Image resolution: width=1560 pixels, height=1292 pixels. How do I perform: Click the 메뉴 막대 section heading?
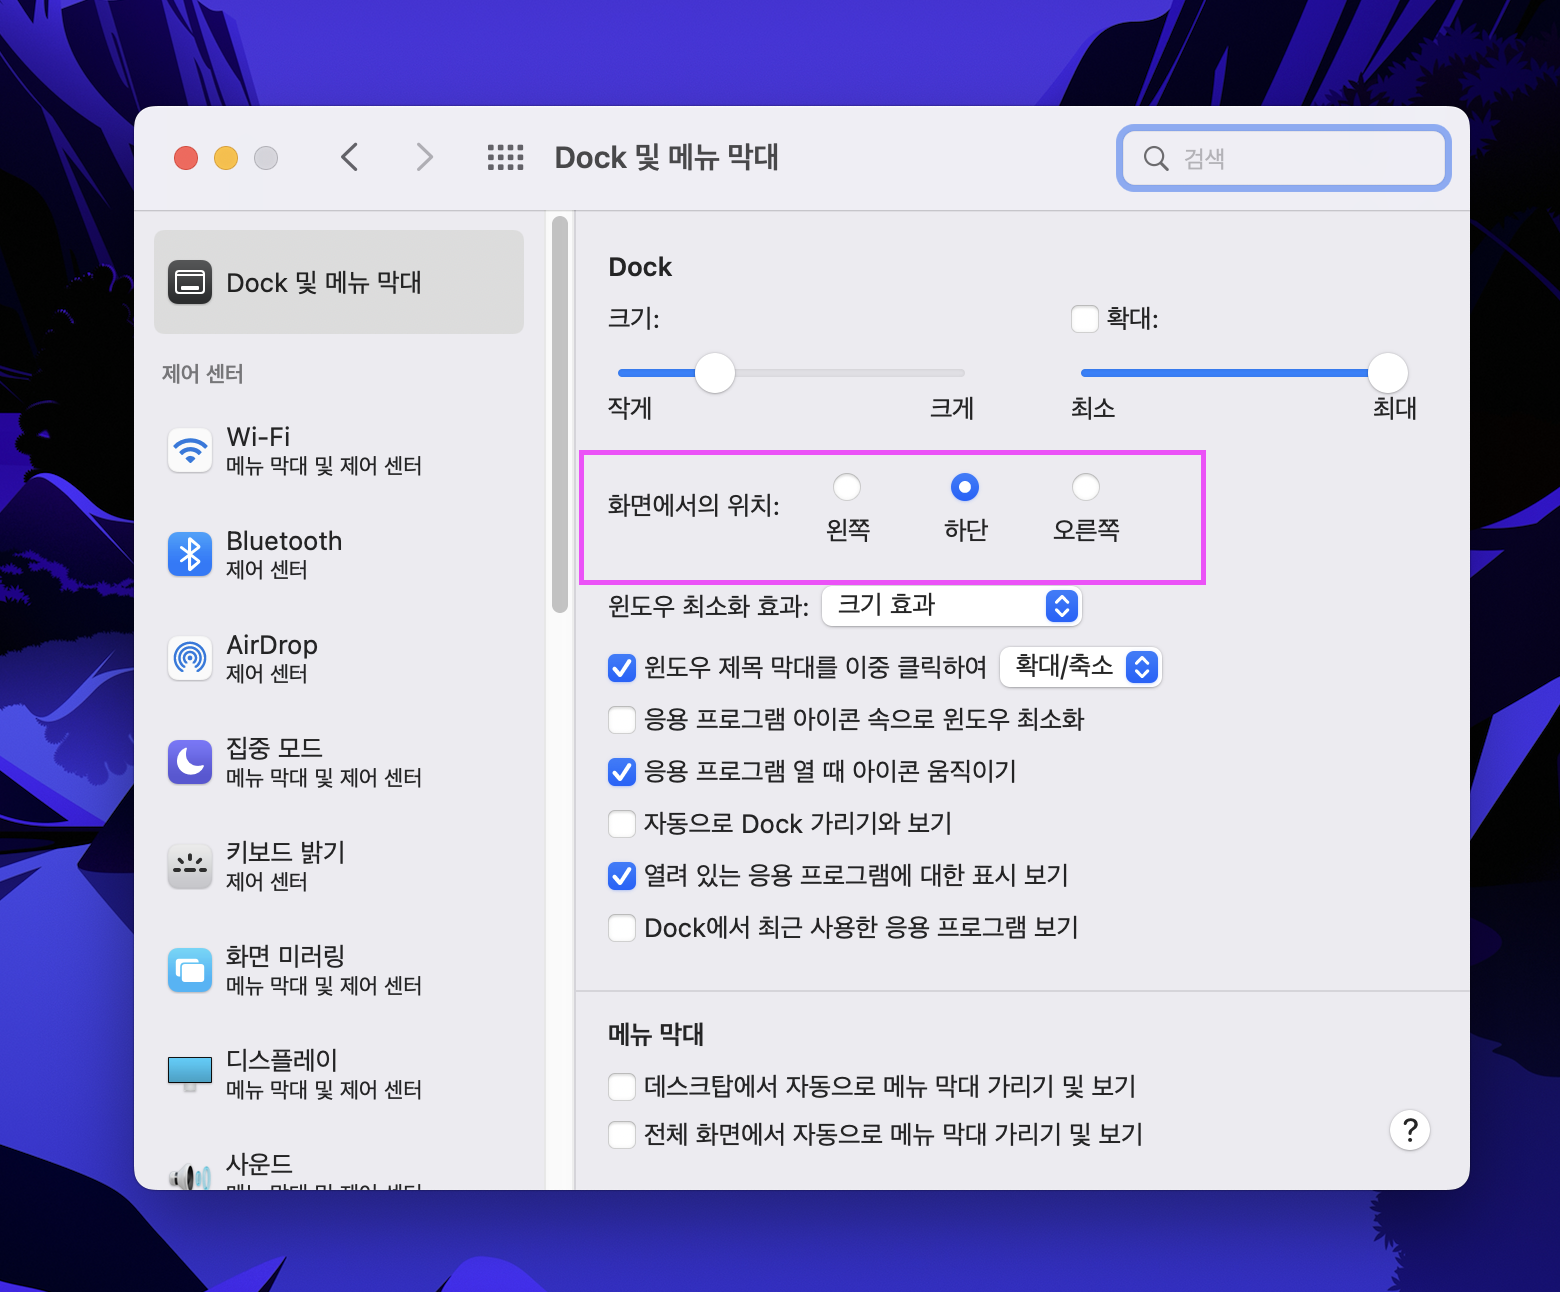pyautogui.click(x=656, y=1034)
